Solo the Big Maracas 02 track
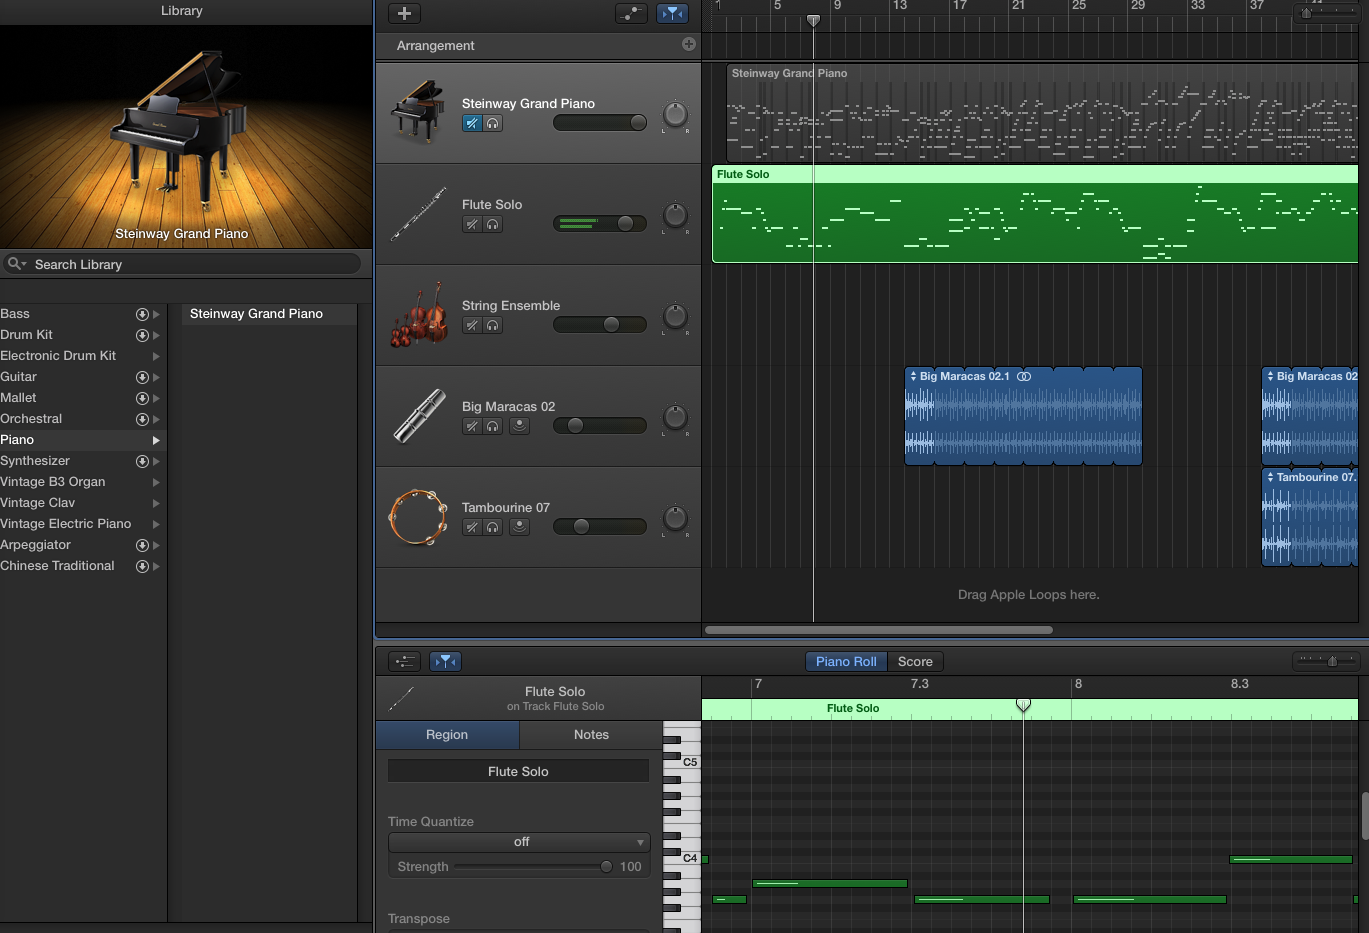 click(x=493, y=426)
